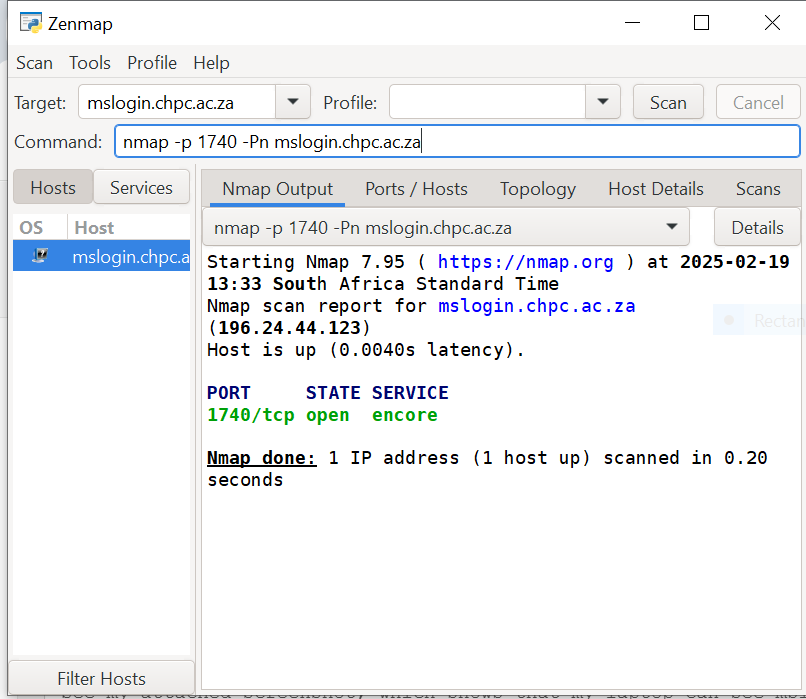The height and width of the screenshot is (699, 806).
Task: Minimize the Zenmap window
Action: pos(632,23)
